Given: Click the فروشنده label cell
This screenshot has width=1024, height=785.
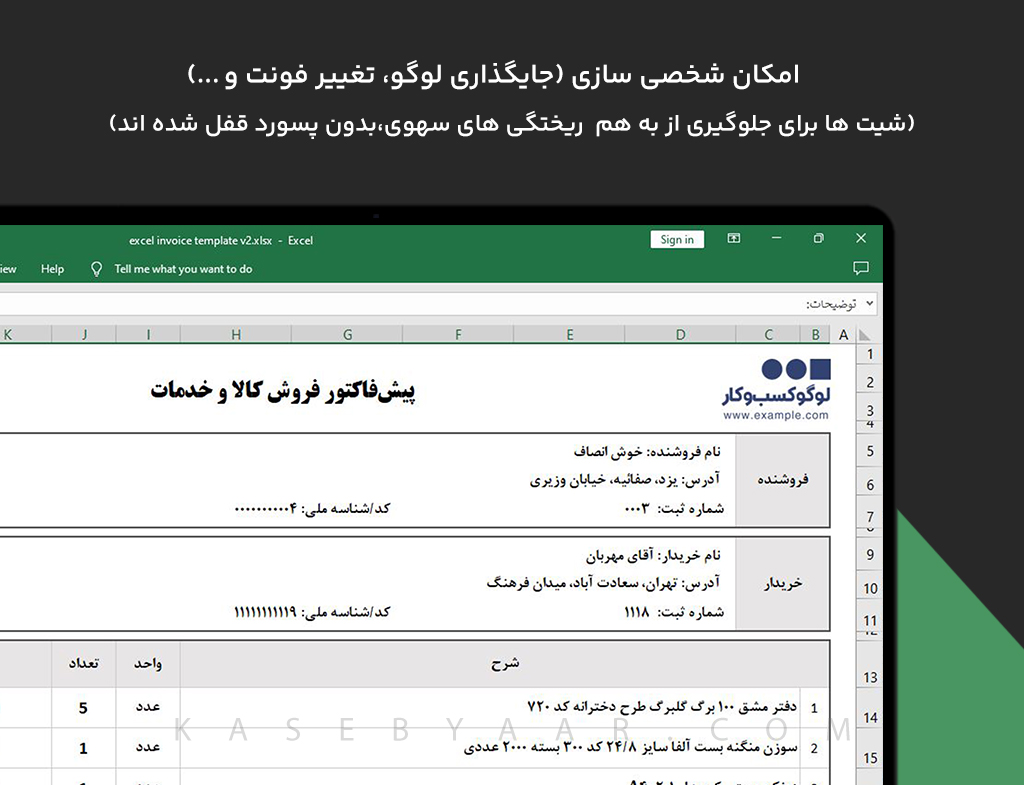Looking at the screenshot, I should (x=782, y=479).
